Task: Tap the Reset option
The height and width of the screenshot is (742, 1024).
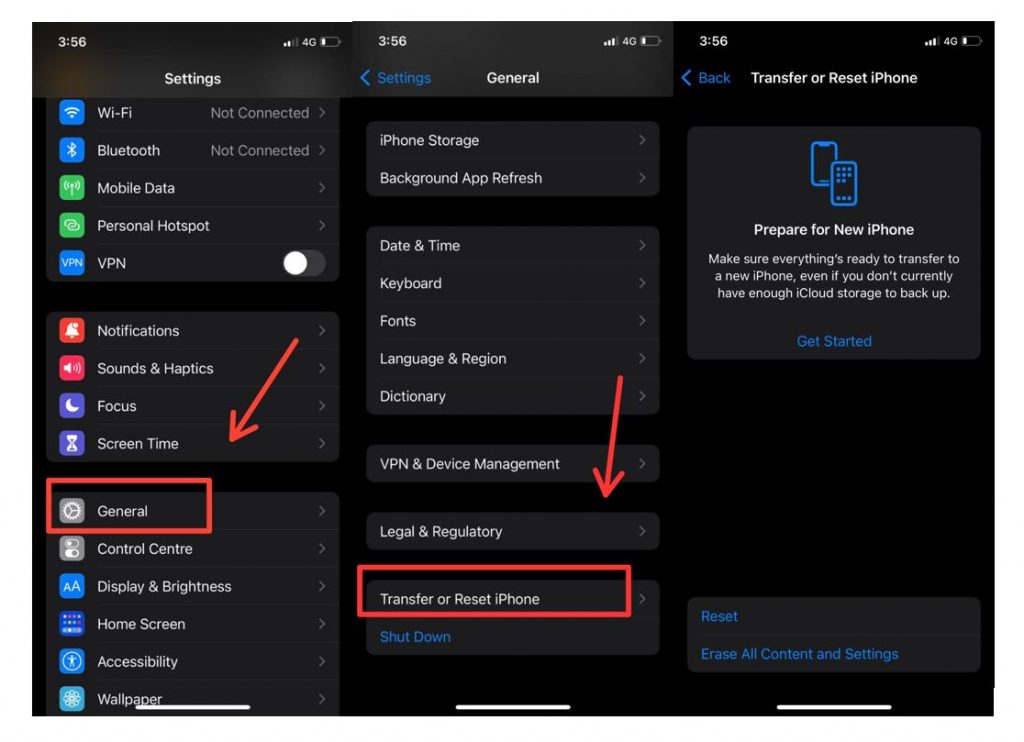Action: 719,616
